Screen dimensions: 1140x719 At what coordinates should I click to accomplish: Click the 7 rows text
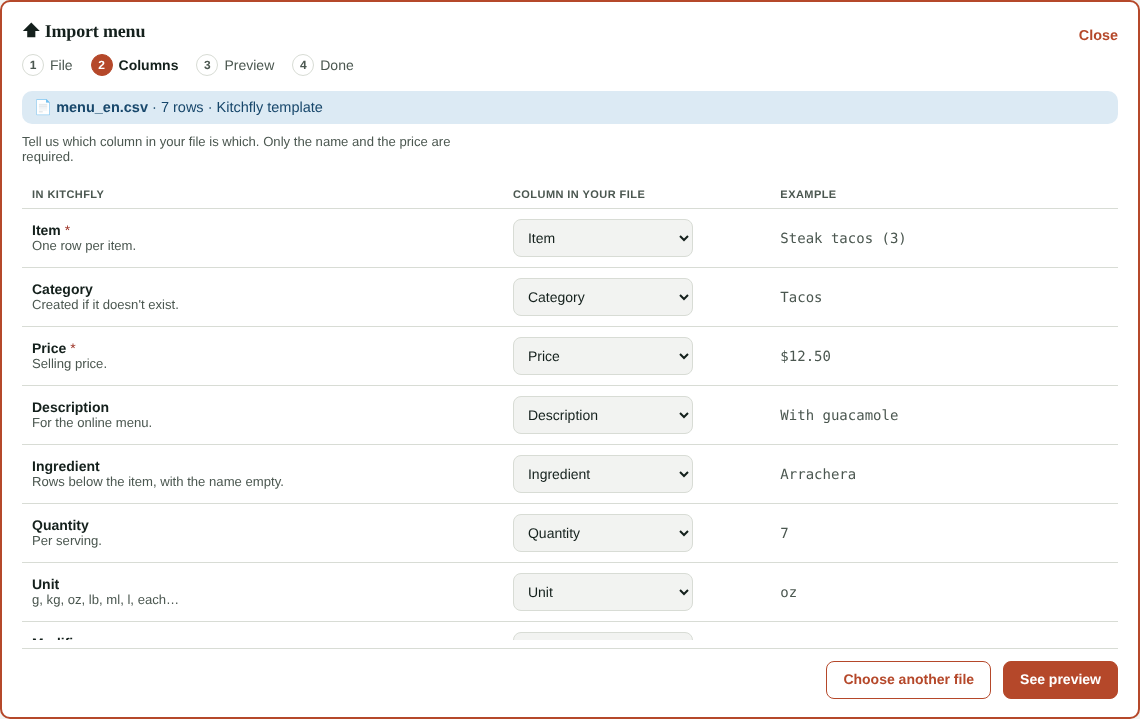[182, 108]
